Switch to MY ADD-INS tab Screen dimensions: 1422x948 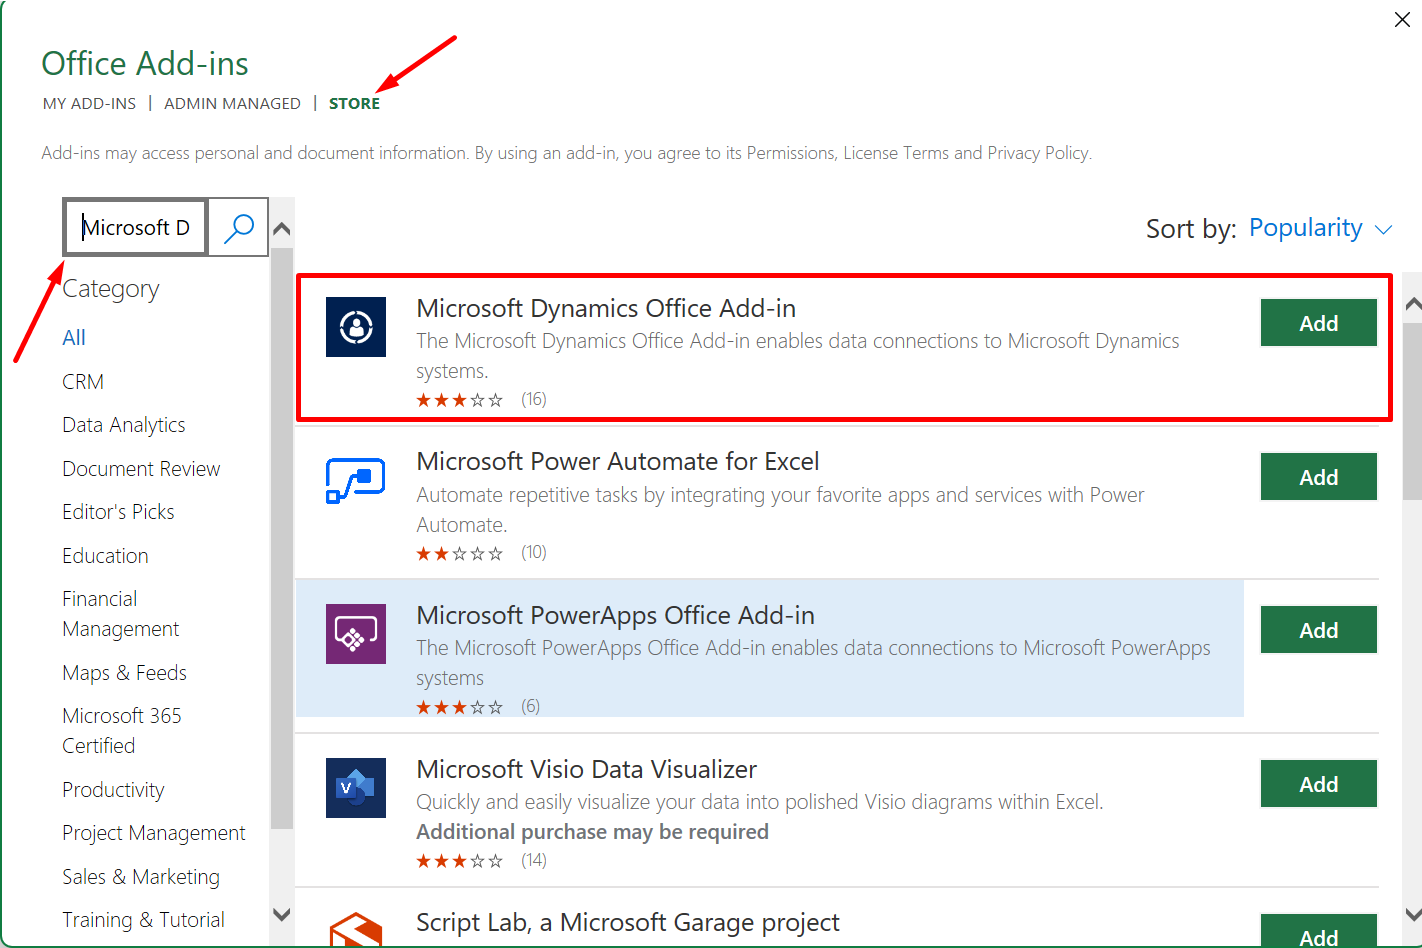[89, 103]
